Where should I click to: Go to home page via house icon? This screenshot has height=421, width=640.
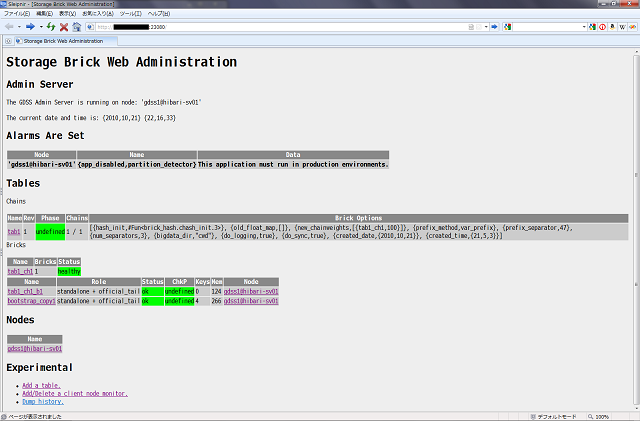(x=77, y=27)
